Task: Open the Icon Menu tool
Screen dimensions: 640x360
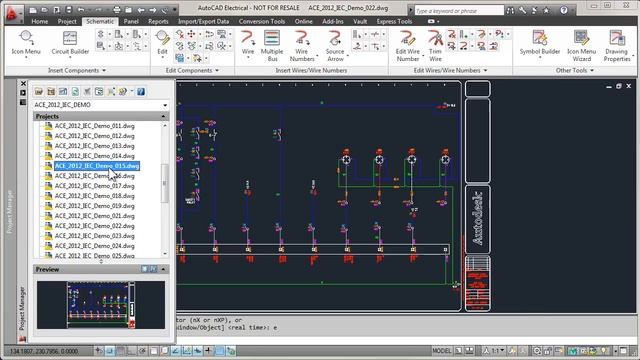Action: (26, 42)
